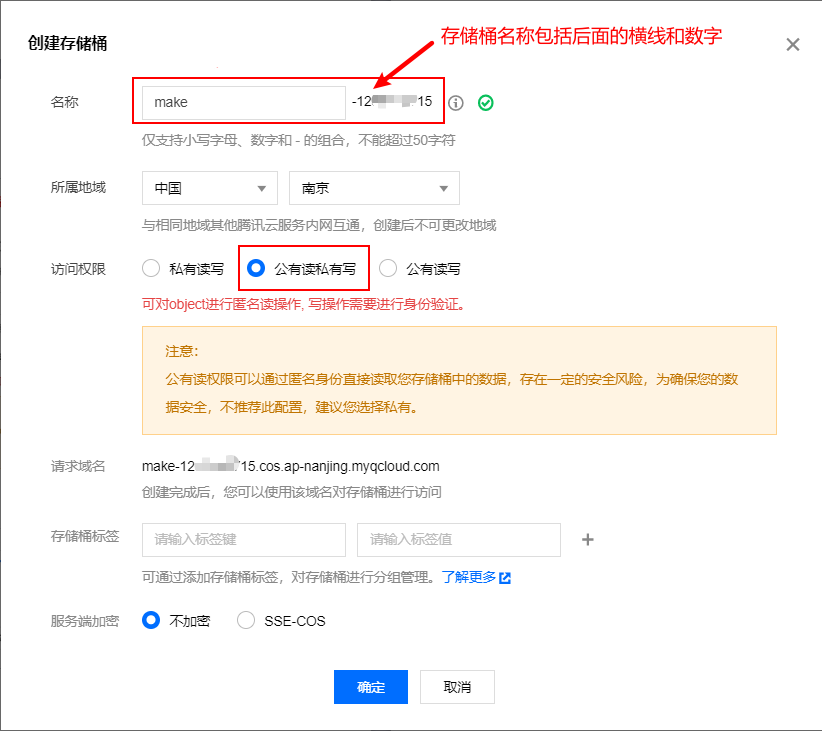Viewport: 822px width, 731px height.
Task: Click the hint 可通过添加存储桶标签，对存储桶进行分组管理
Action: (x=288, y=577)
